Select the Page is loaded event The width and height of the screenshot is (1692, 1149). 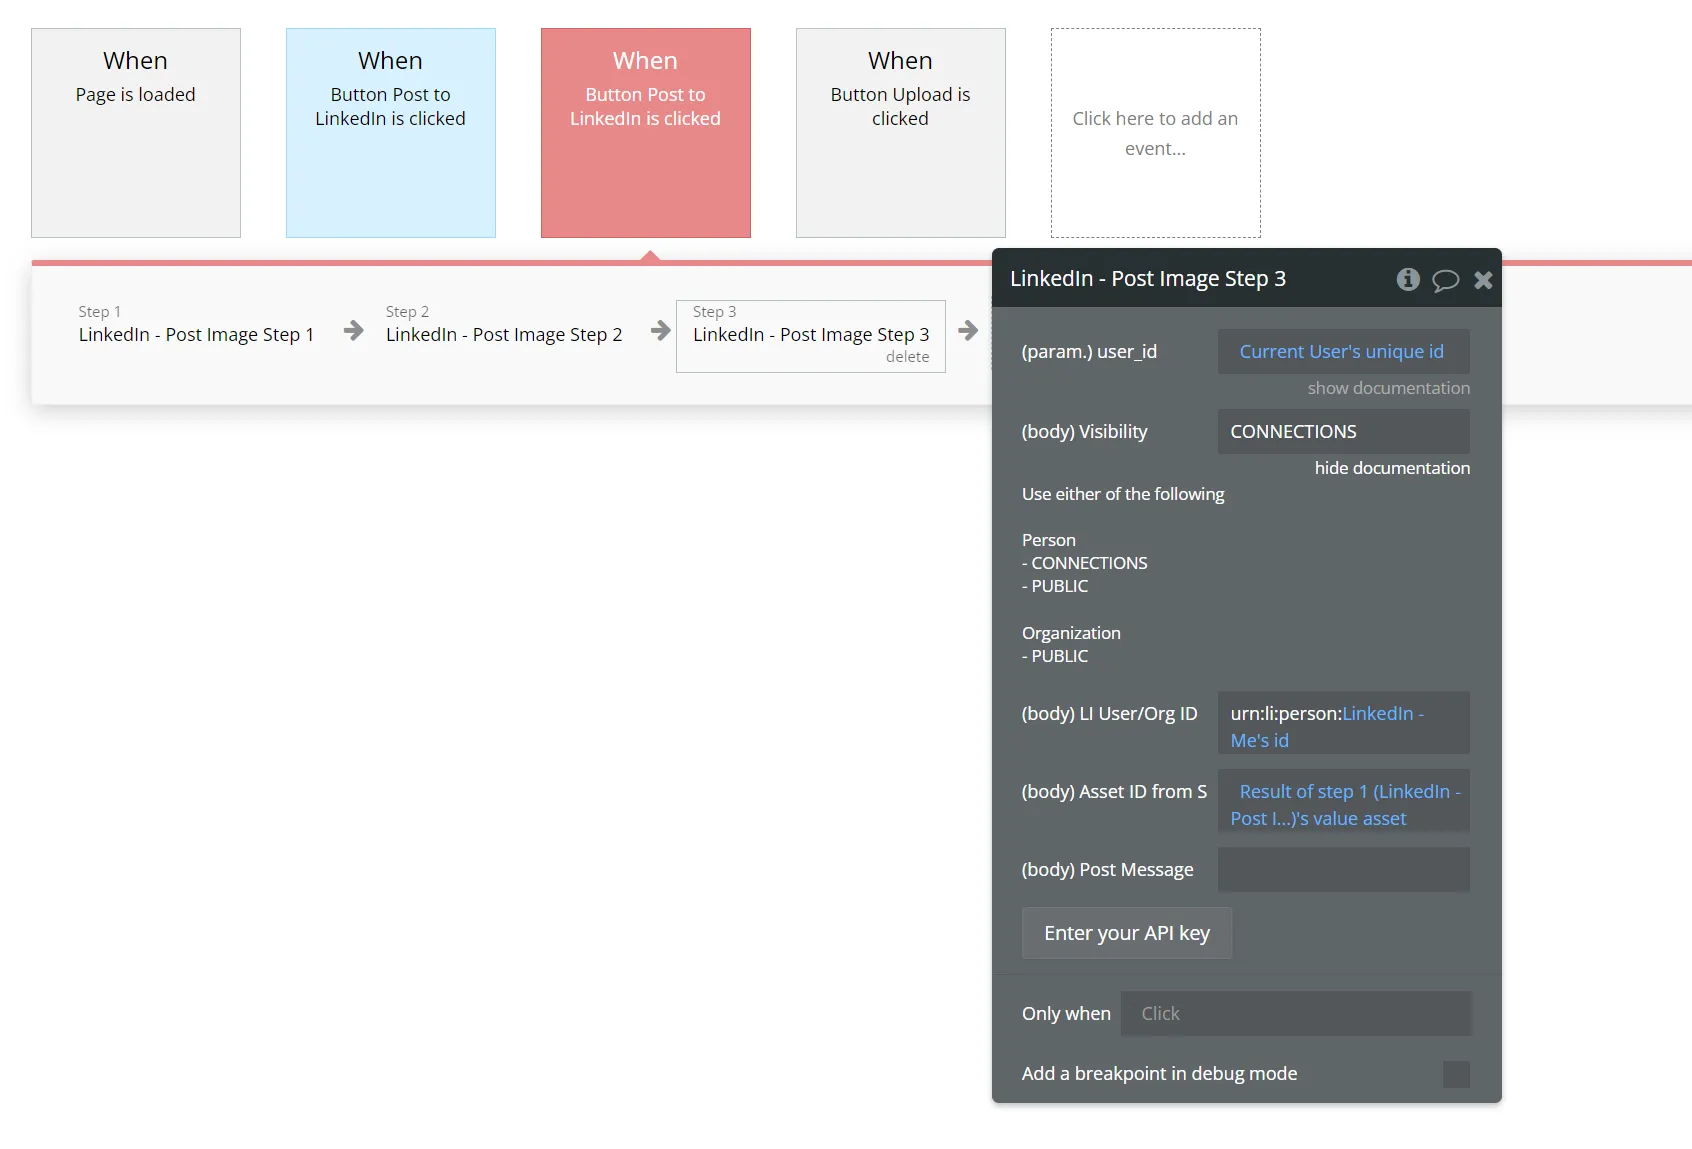pyautogui.click(x=136, y=133)
